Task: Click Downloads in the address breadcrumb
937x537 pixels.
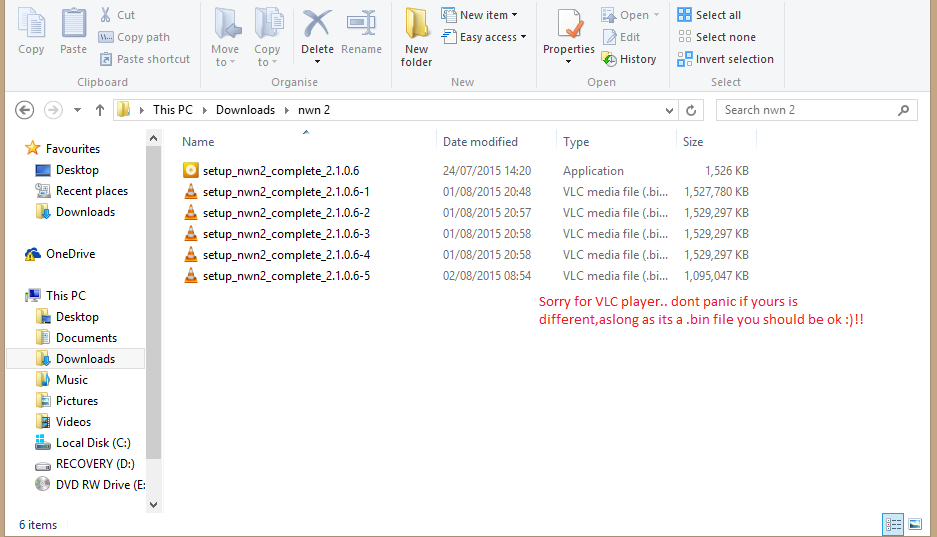Action: (x=245, y=110)
